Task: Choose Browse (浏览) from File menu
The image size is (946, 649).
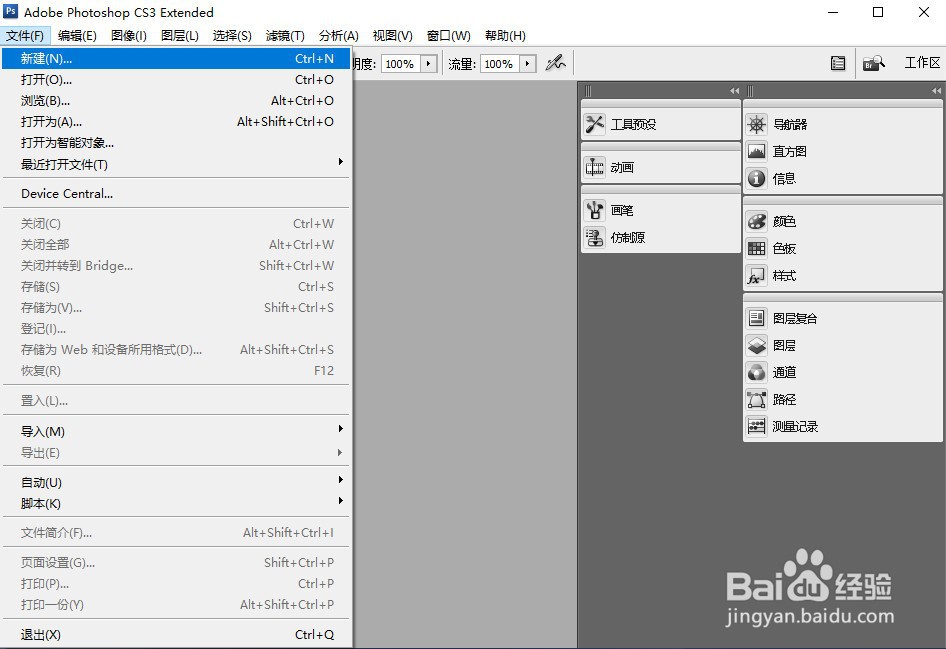Action: (x=176, y=101)
